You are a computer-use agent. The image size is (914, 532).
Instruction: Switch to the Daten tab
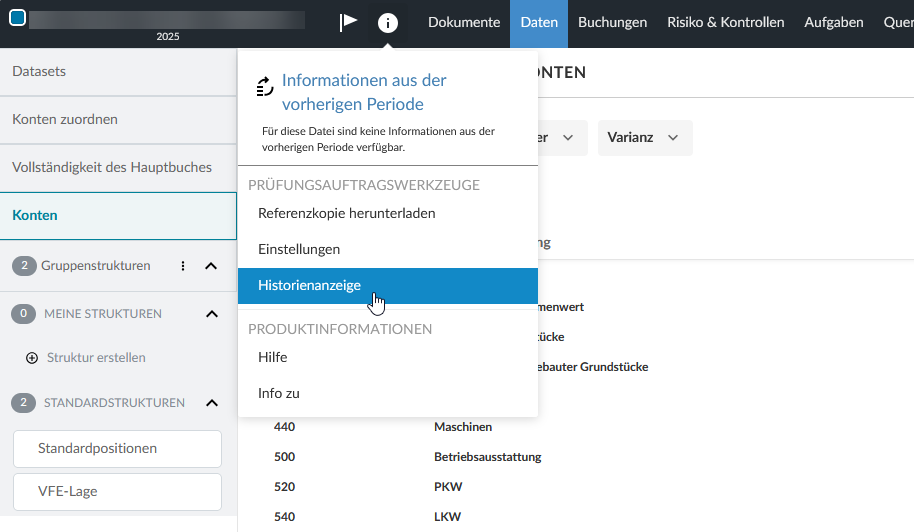tap(539, 23)
